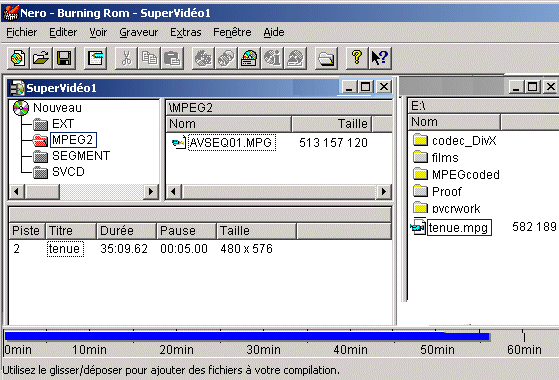
Task: Click the disc info 'i' toolbar icon
Action: click(272, 58)
